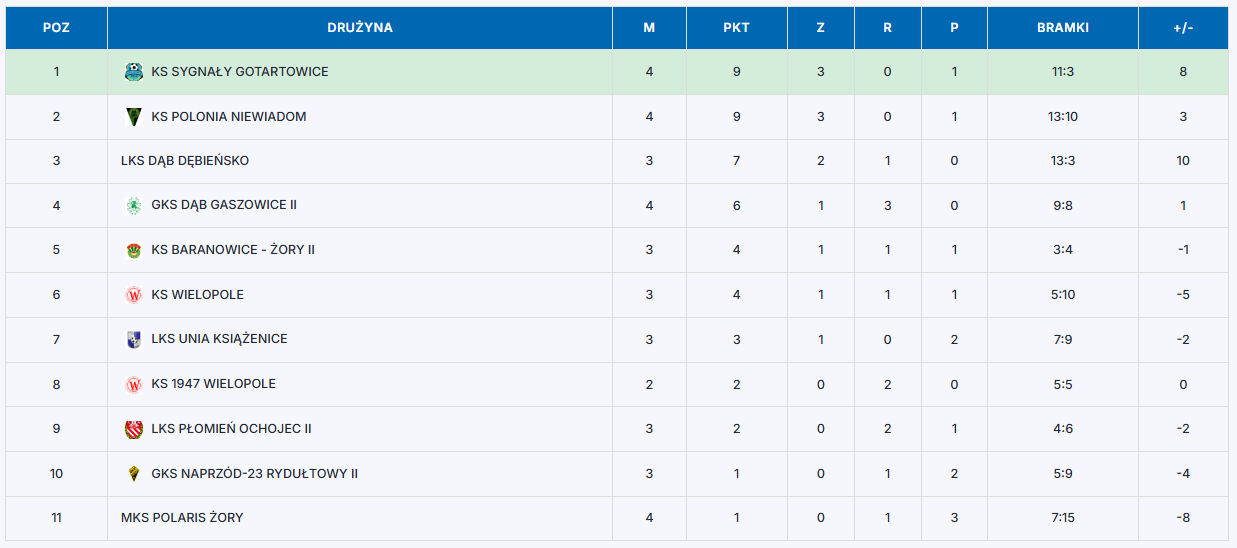Click the KS Polonia Niewiadom club crest
1237x548 pixels.
pyautogui.click(x=133, y=117)
